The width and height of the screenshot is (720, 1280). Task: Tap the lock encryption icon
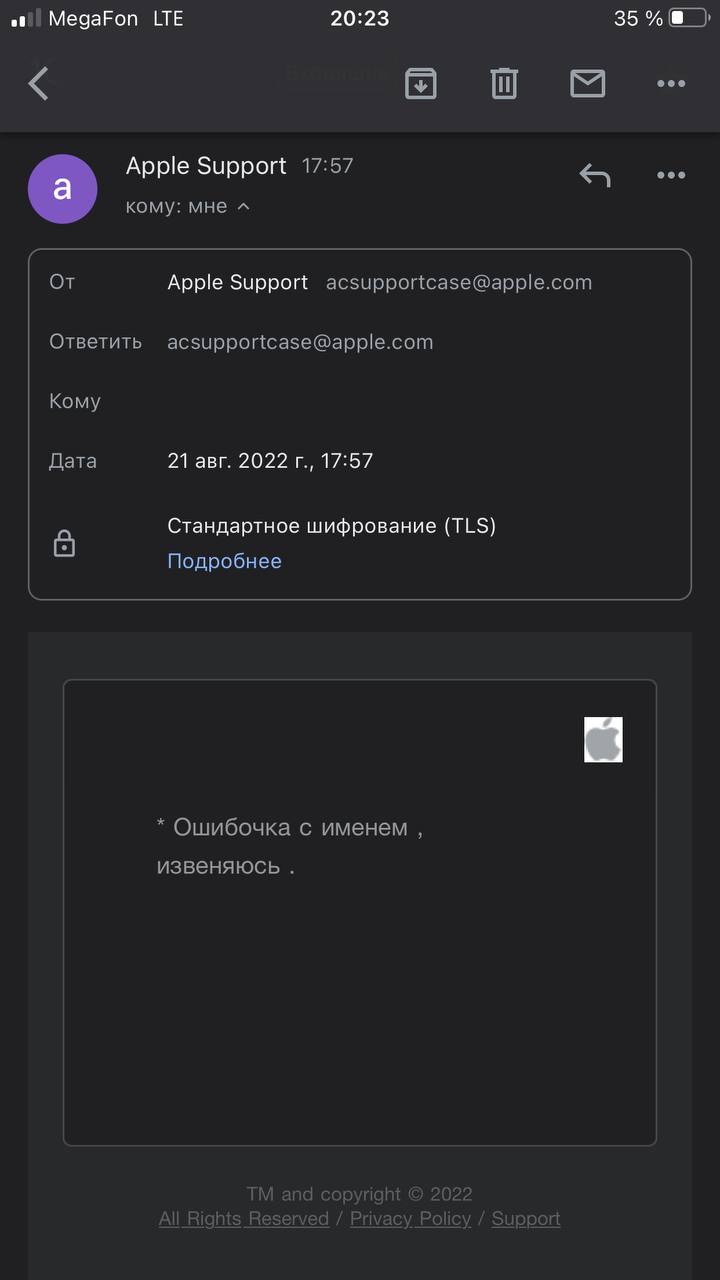pos(64,544)
